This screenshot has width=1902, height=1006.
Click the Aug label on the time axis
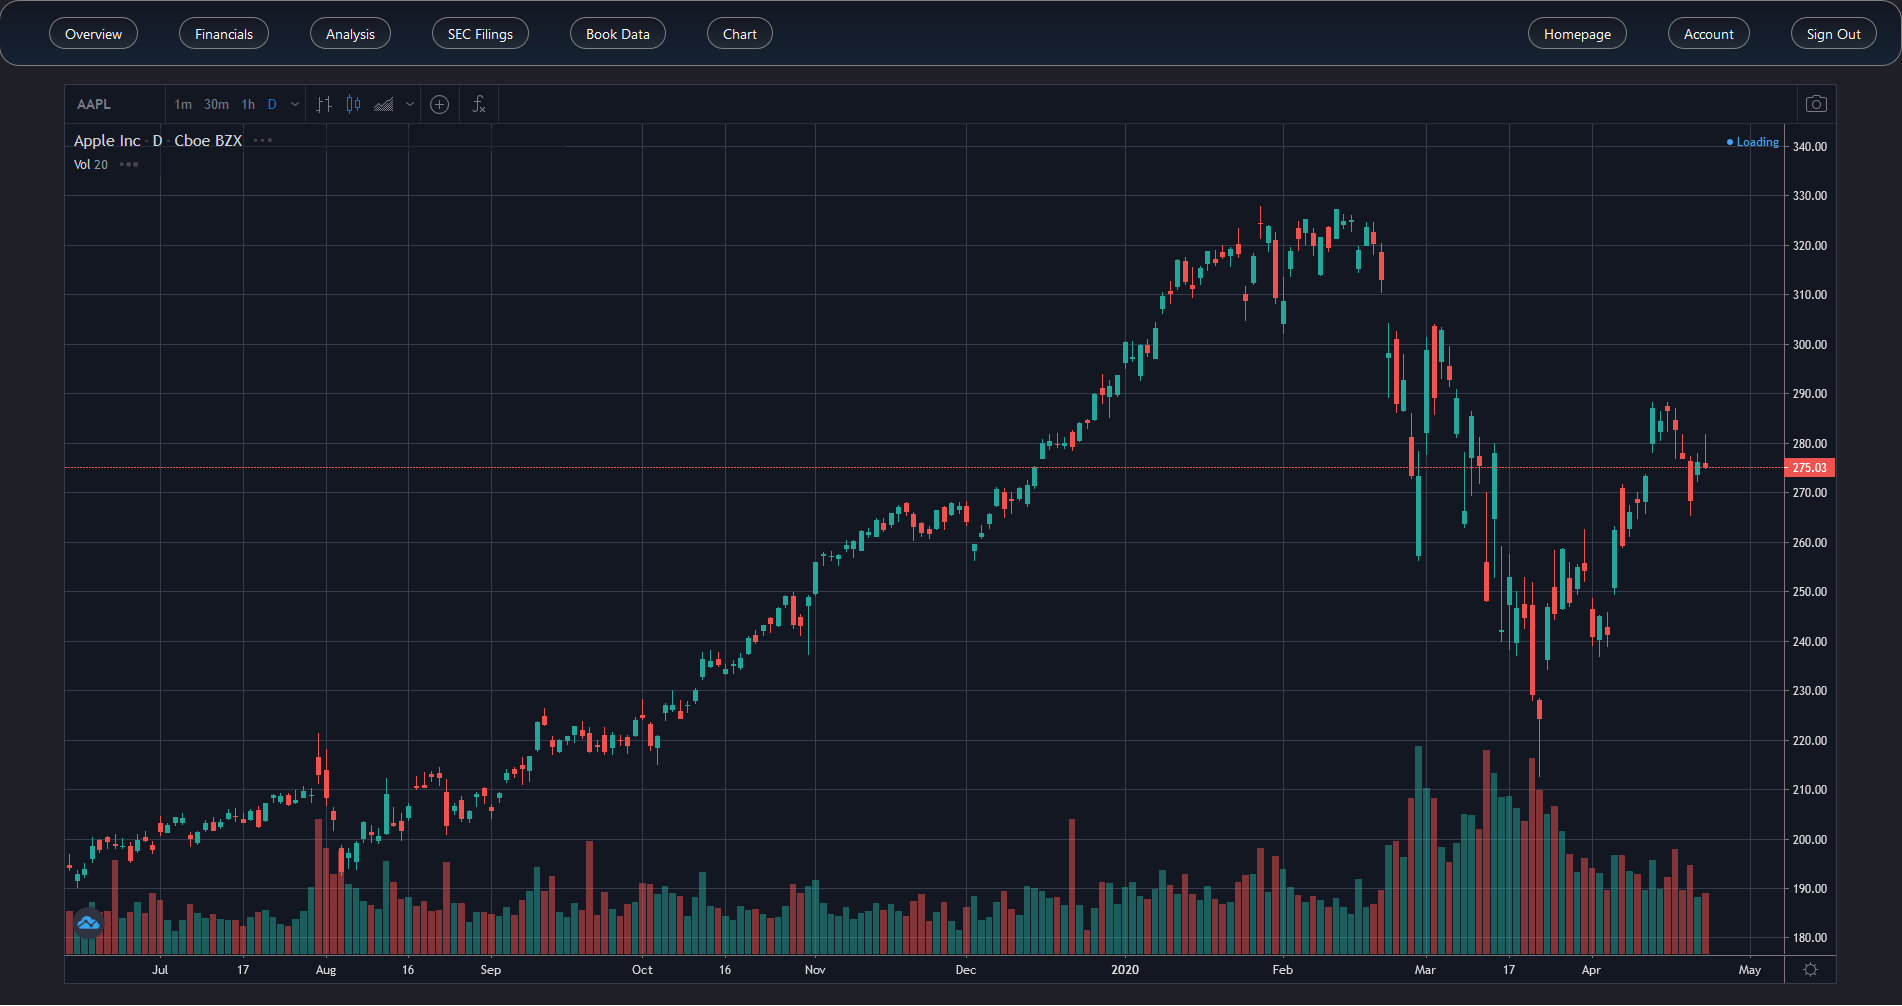326,970
